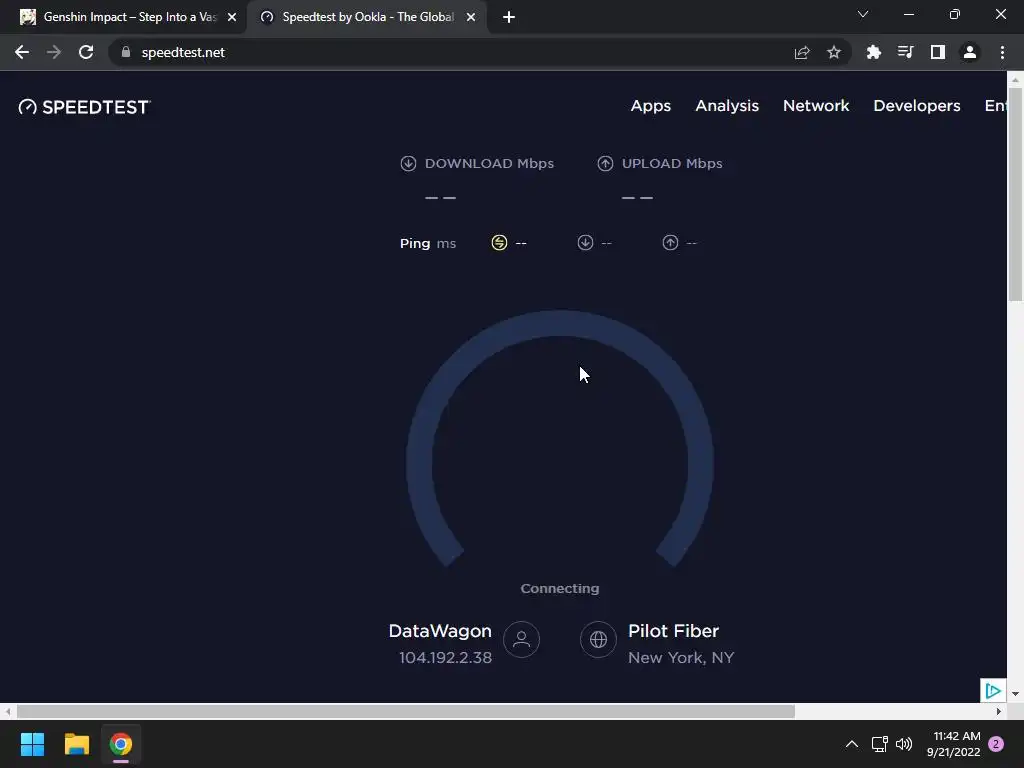Click the browser forward arrow
This screenshot has width=1024, height=768.
(x=54, y=52)
